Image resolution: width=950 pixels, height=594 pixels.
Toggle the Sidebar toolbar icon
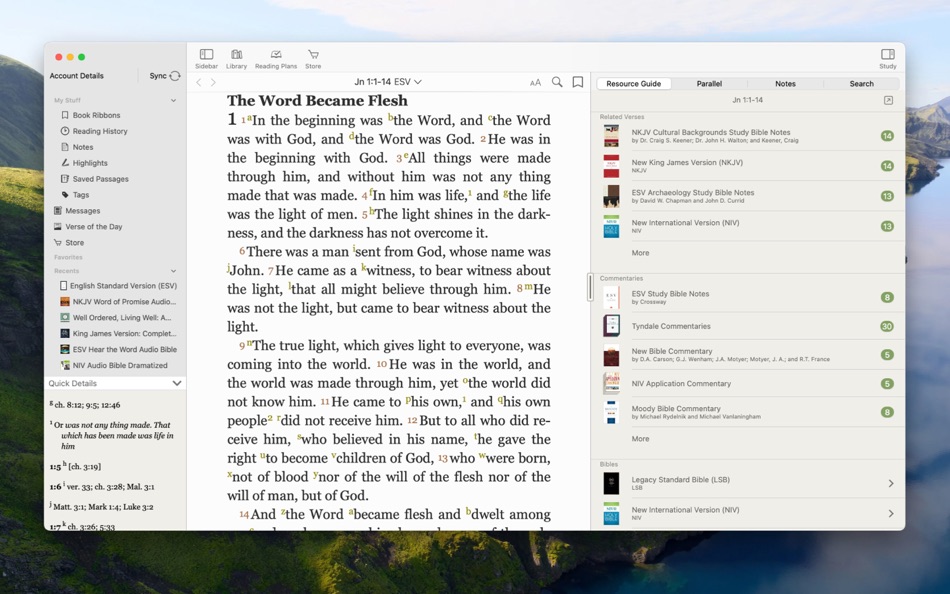[206, 59]
